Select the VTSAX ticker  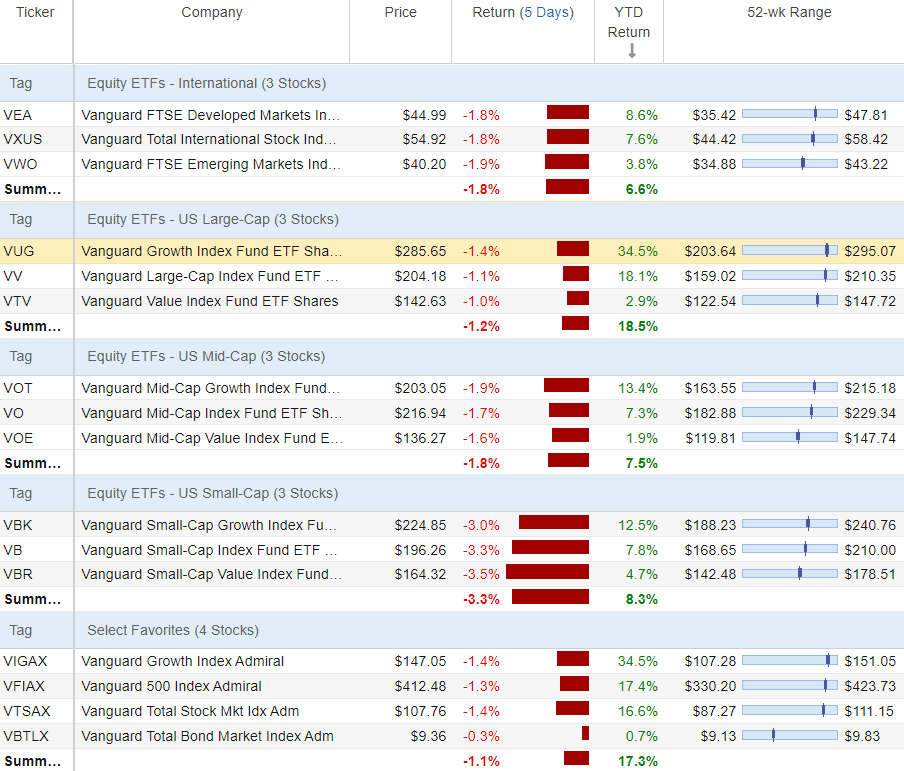[27, 710]
